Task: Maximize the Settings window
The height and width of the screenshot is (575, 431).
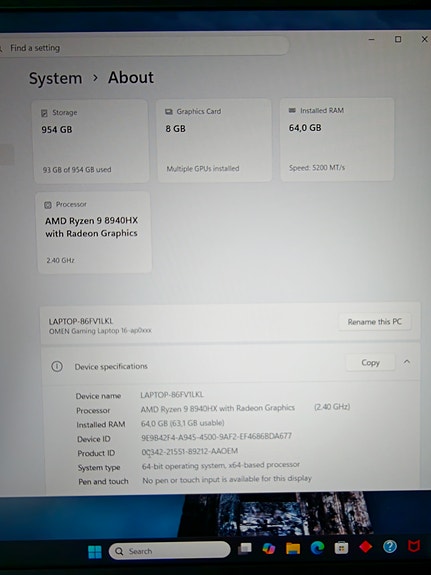Action: [398, 39]
